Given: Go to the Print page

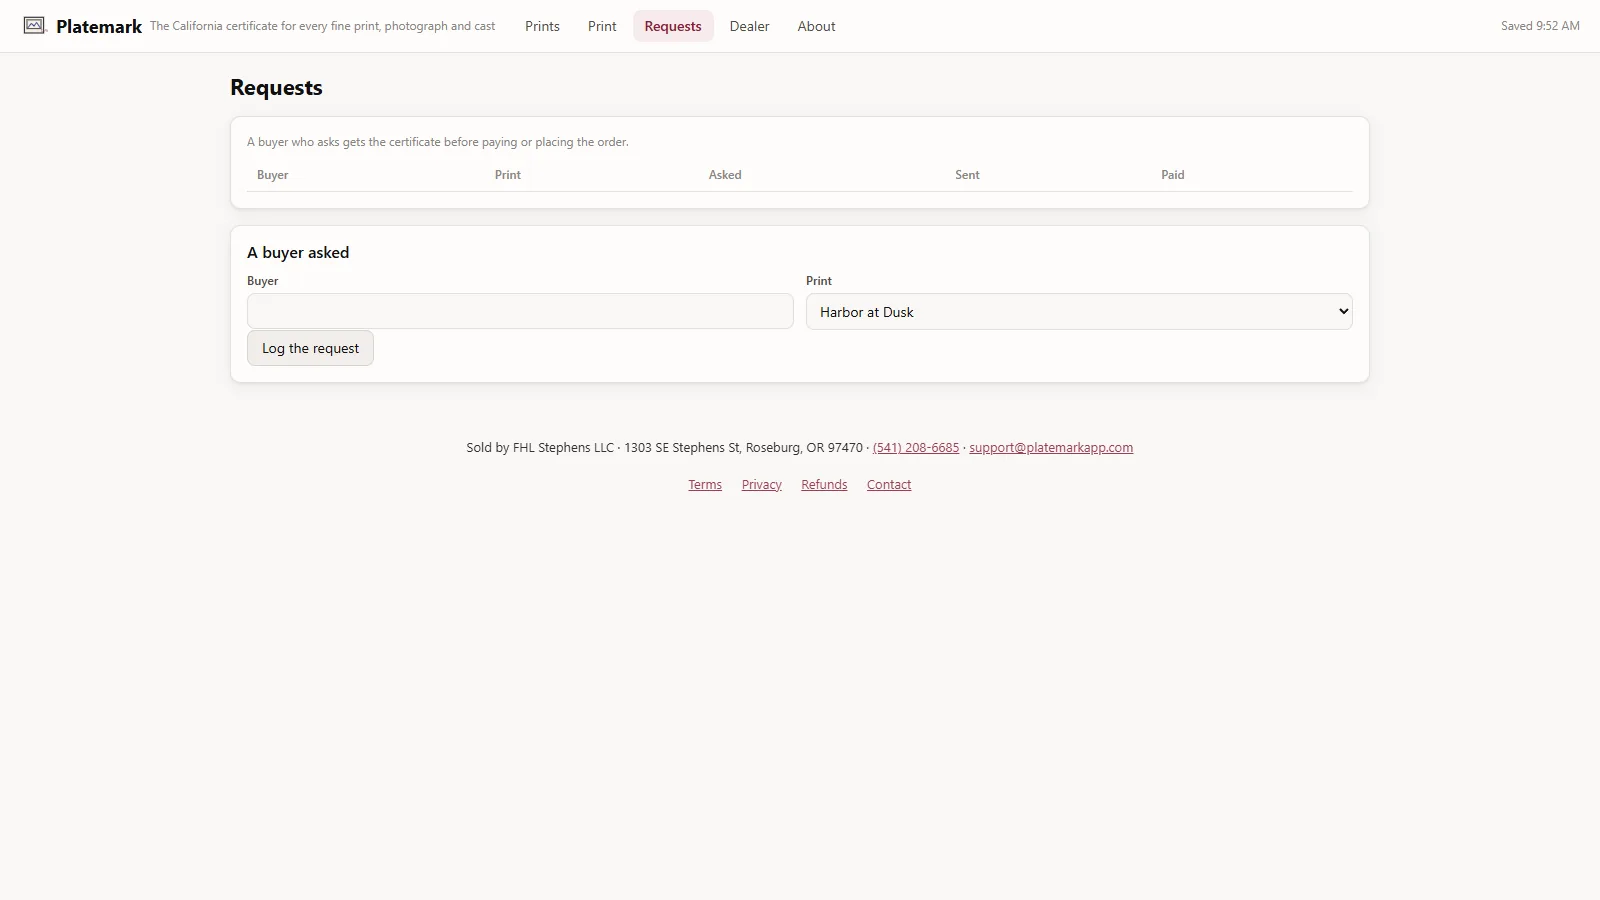Looking at the screenshot, I should point(602,26).
